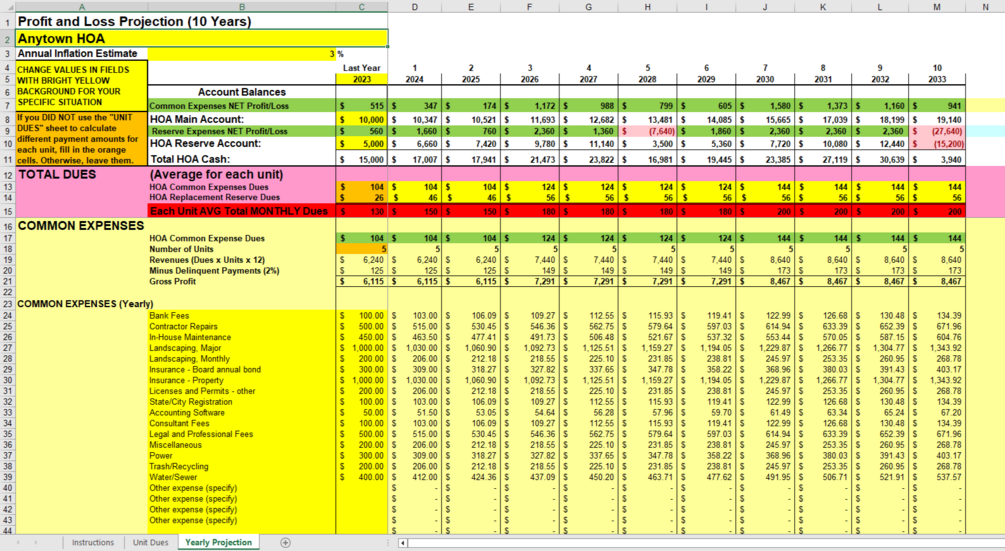Select HOA Reserve Account 2023 value 5,000
Image resolution: width=1005 pixels, height=551 pixels.
[361, 144]
